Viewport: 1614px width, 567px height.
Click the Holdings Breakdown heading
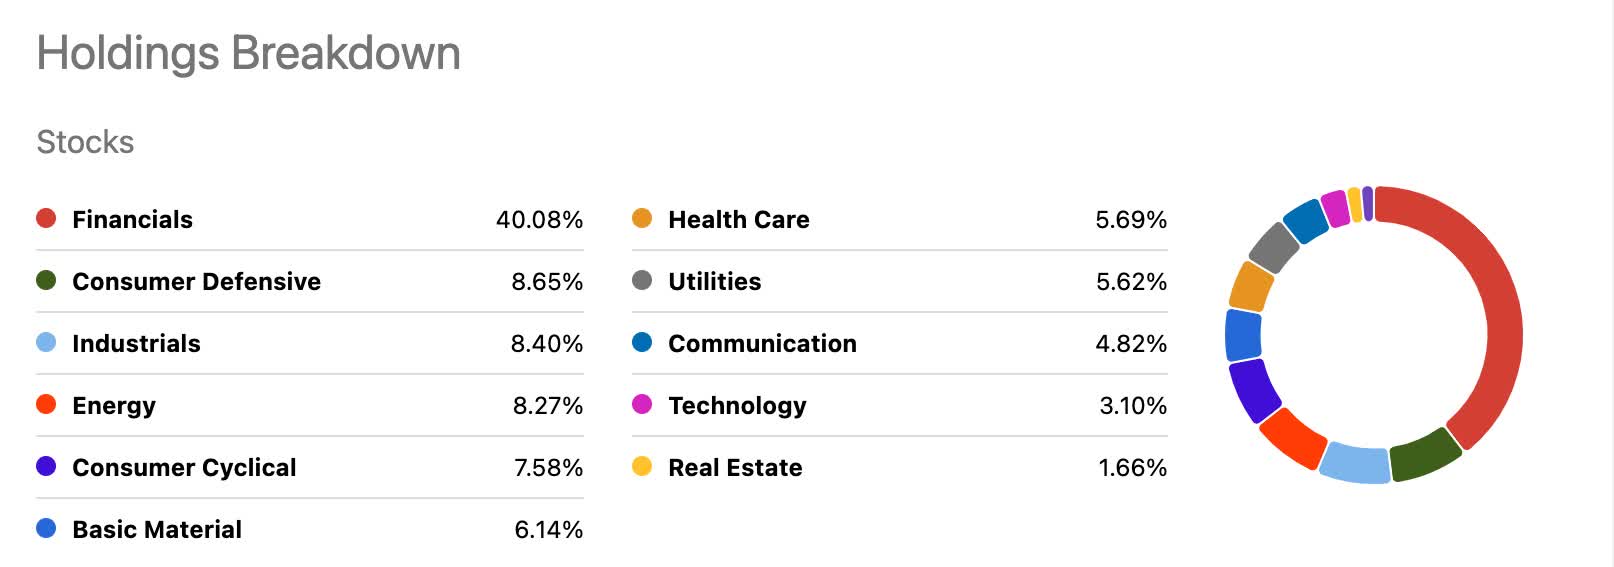248,53
